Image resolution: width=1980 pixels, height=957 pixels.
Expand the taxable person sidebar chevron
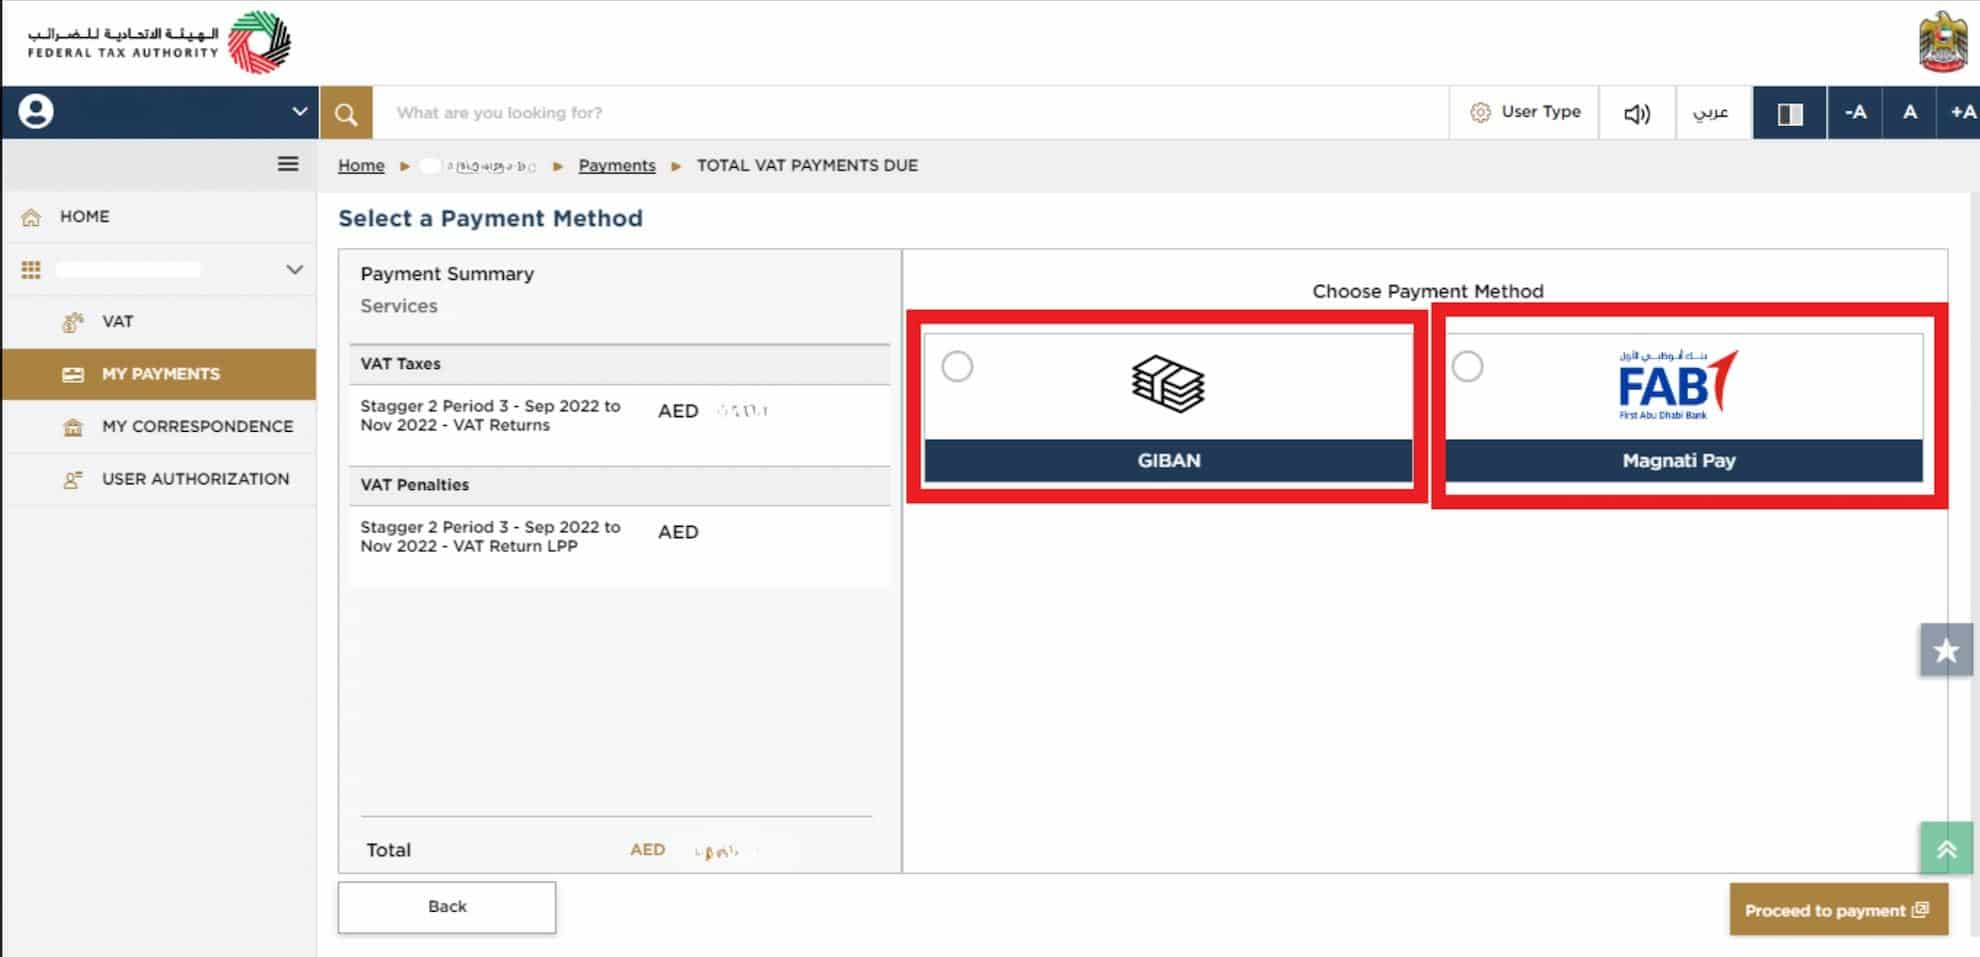coord(294,269)
